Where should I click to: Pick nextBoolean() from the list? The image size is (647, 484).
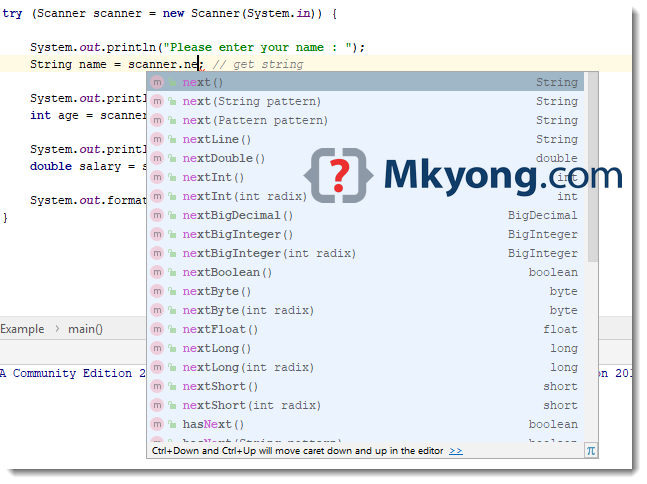[366, 272]
